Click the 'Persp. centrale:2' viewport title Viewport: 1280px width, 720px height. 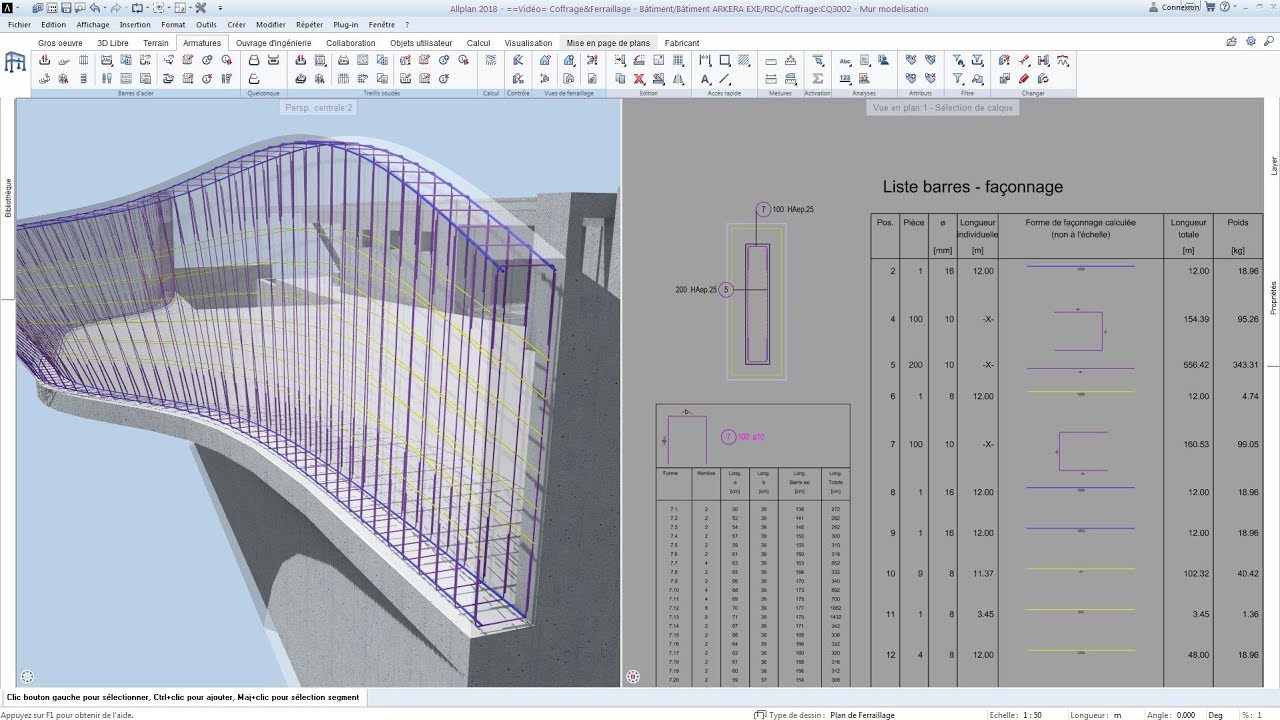point(318,107)
